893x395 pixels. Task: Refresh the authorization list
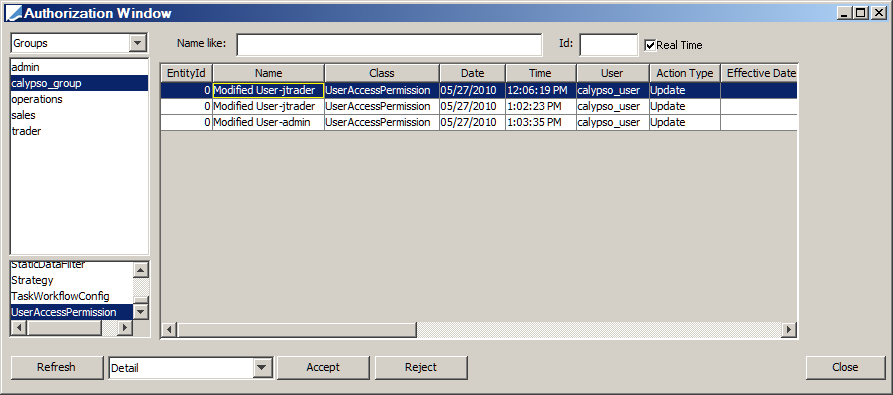[x=56, y=368]
